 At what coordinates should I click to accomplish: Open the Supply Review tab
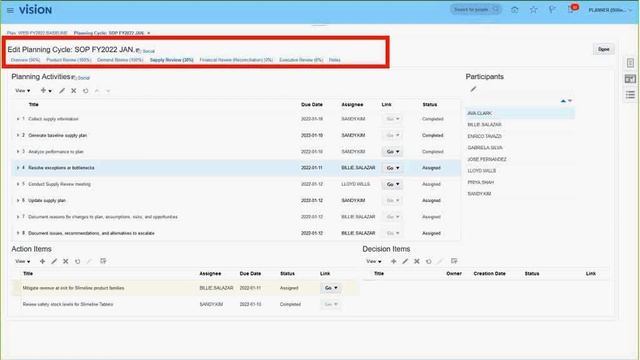coord(171,60)
